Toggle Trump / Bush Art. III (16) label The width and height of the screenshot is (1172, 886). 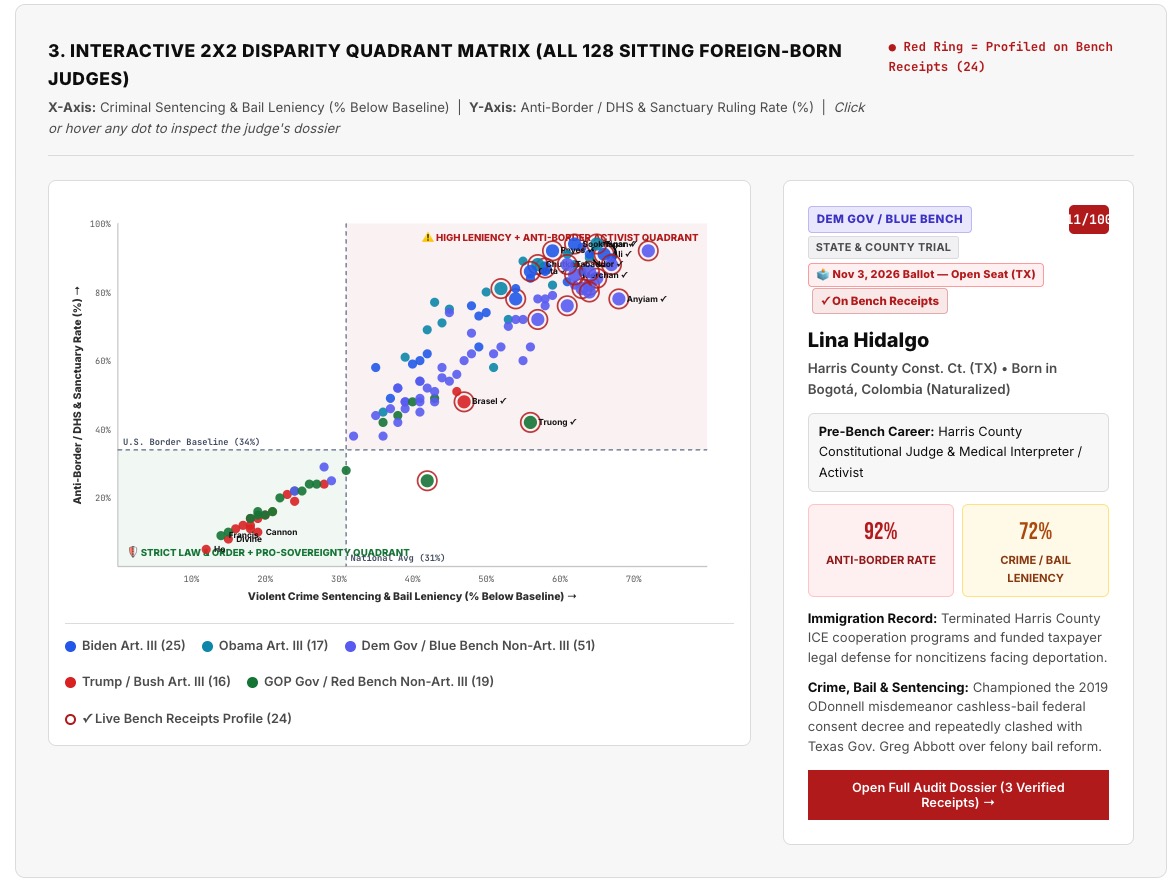click(x=156, y=681)
